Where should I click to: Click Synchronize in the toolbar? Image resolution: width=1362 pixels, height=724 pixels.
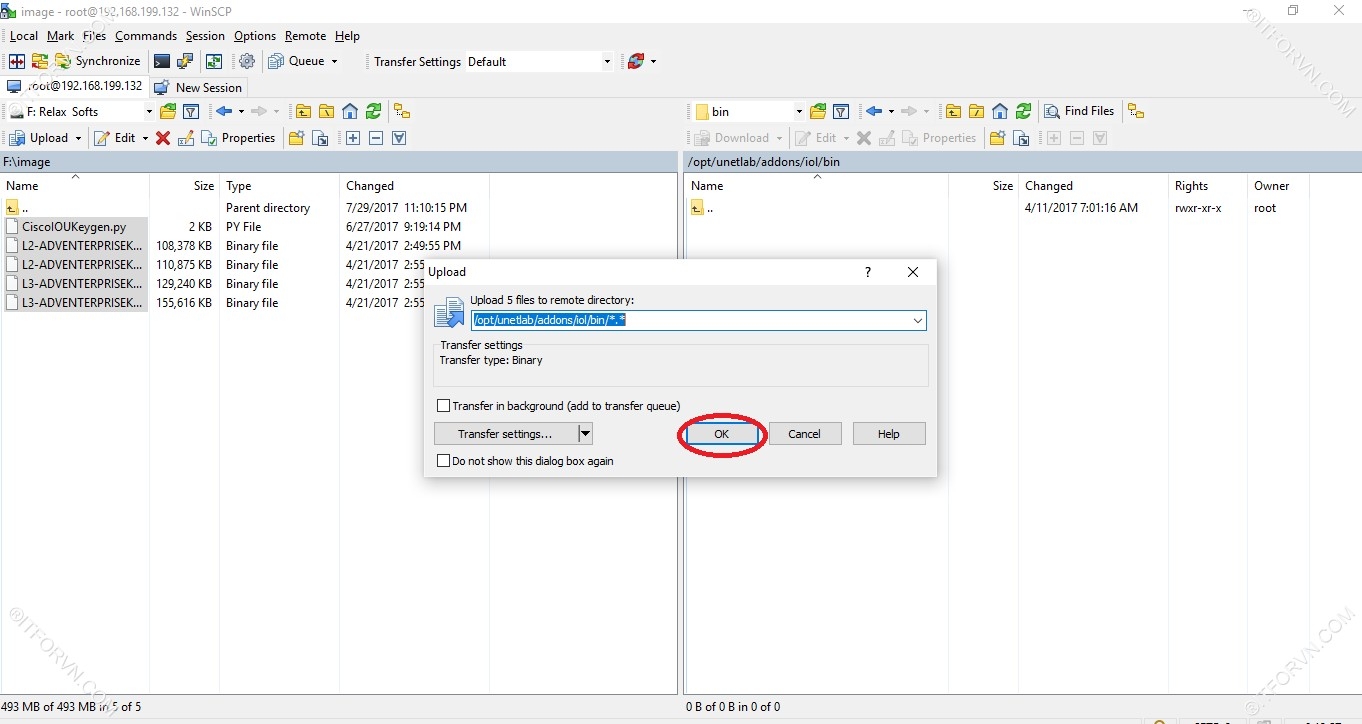tap(98, 62)
